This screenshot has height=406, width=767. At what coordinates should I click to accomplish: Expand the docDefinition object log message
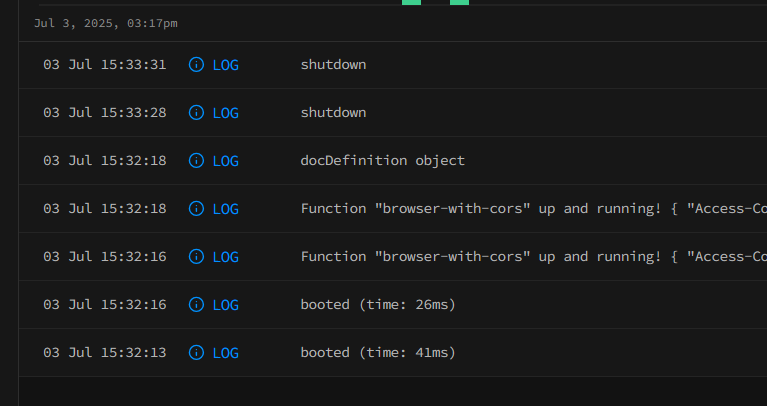tap(382, 161)
